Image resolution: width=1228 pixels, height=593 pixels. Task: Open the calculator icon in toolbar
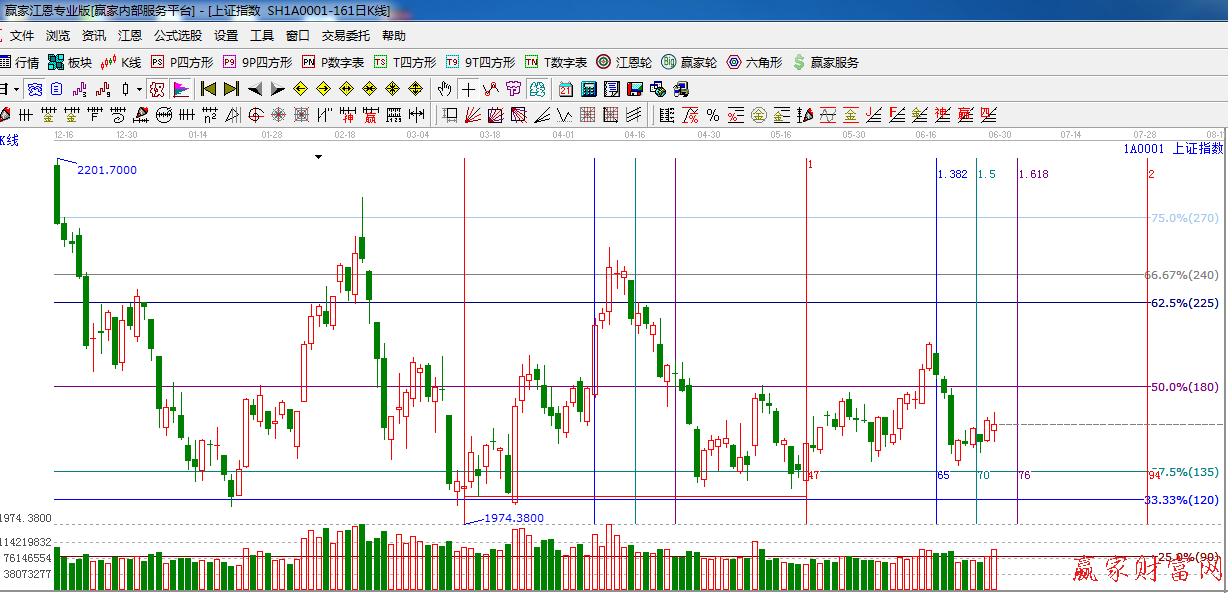click(x=589, y=89)
